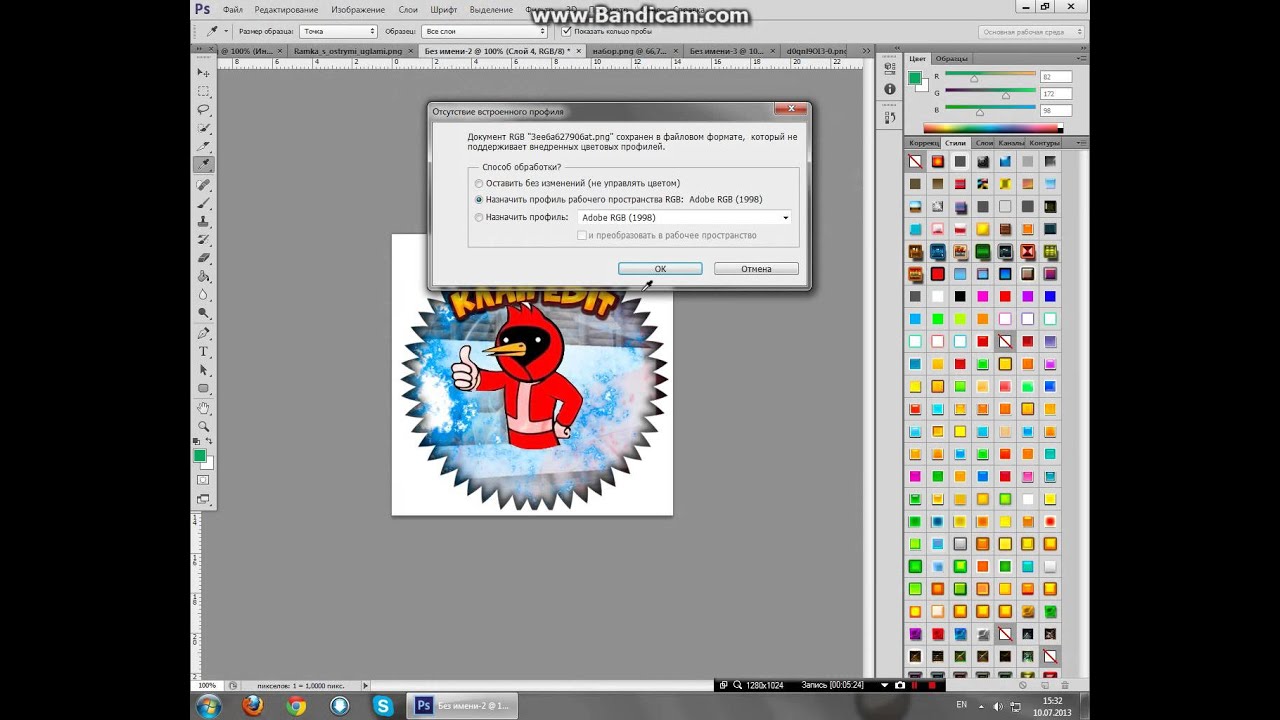Select 'Назначить профиль рабочего пространства RGB' option
The width and height of the screenshot is (1280, 720).
click(x=479, y=200)
